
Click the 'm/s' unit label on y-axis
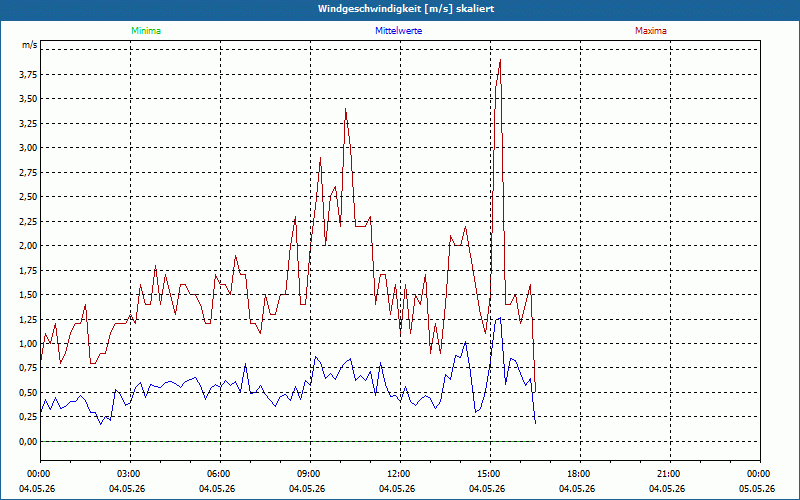click(x=30, y=45)
